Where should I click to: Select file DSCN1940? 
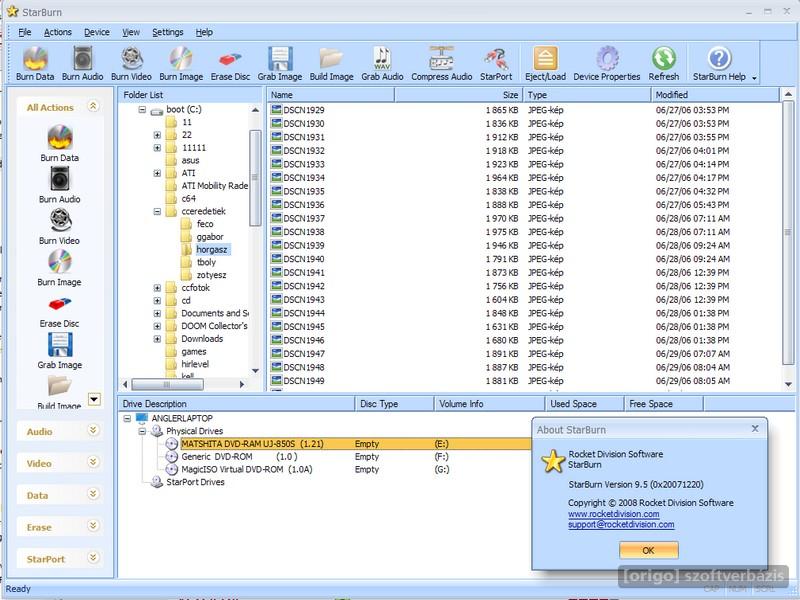coord(304,259)
